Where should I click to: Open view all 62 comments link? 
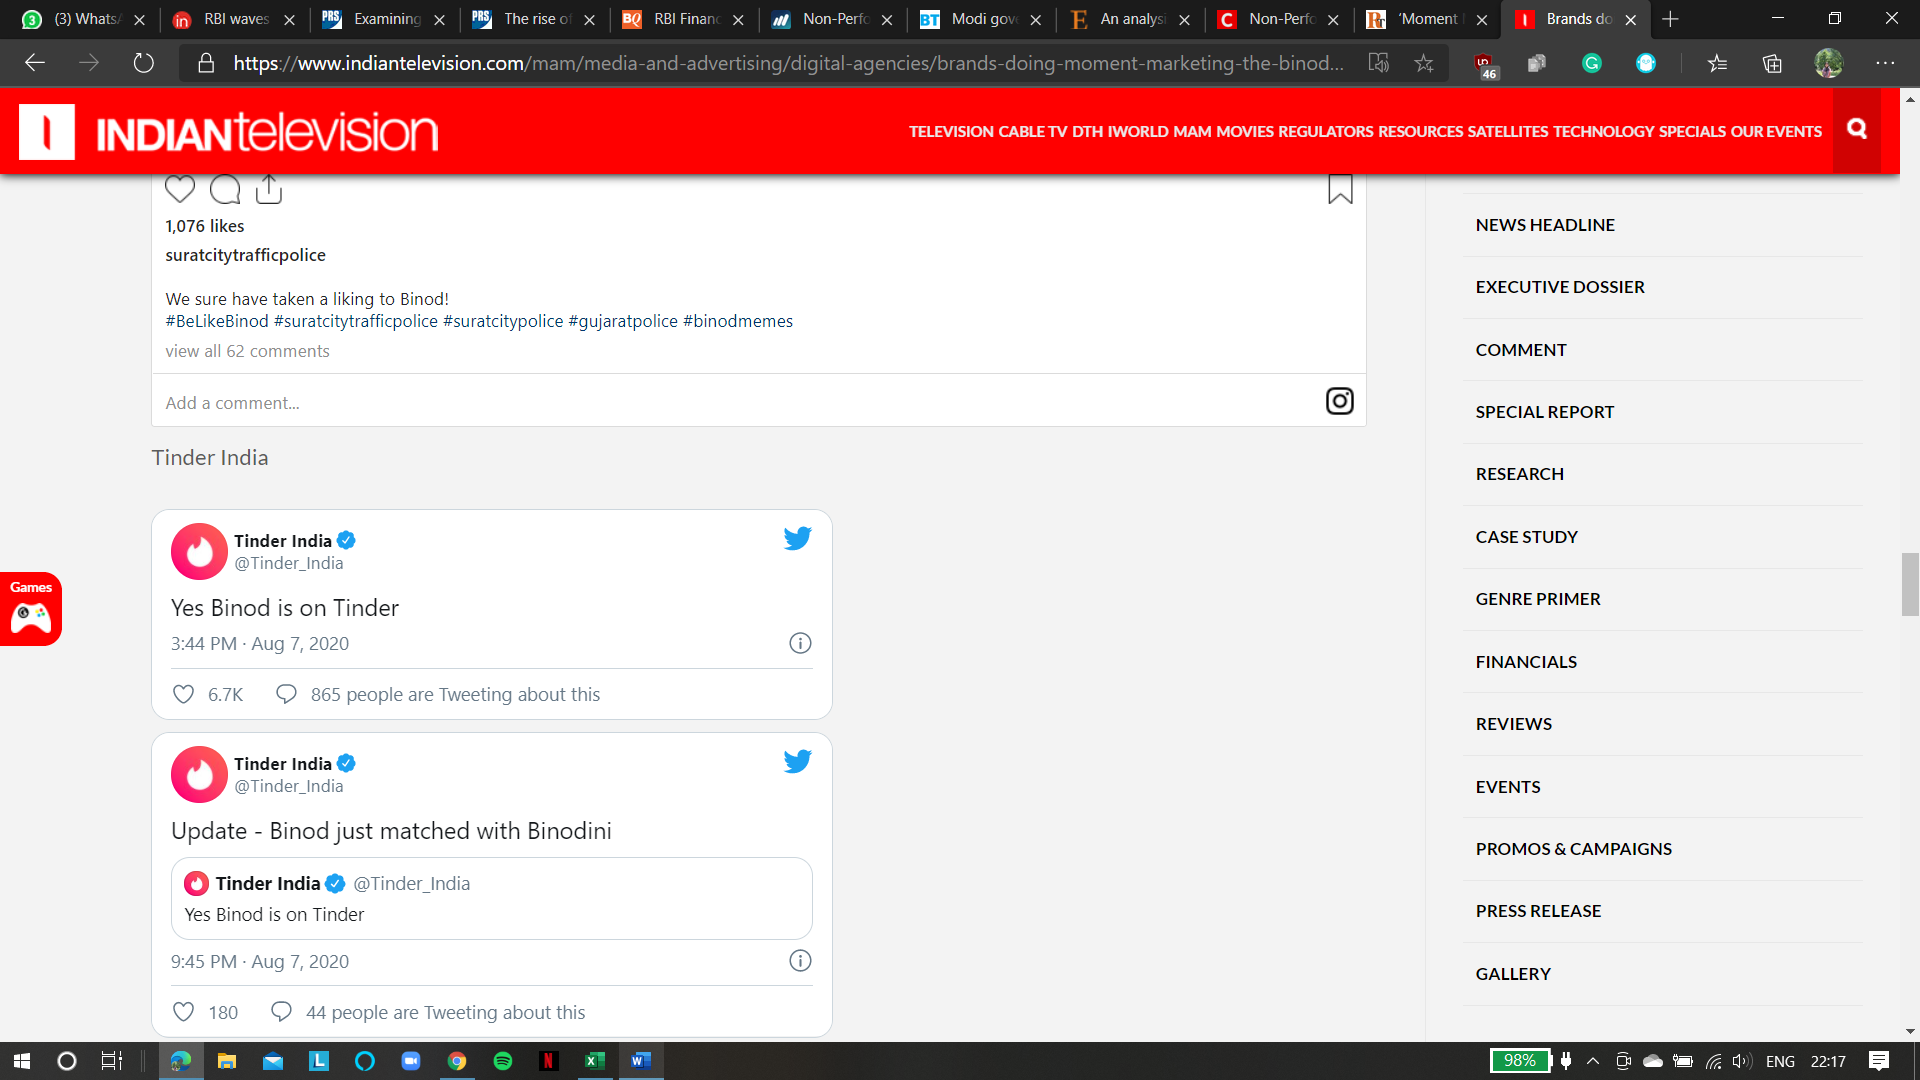coord(247,351)
